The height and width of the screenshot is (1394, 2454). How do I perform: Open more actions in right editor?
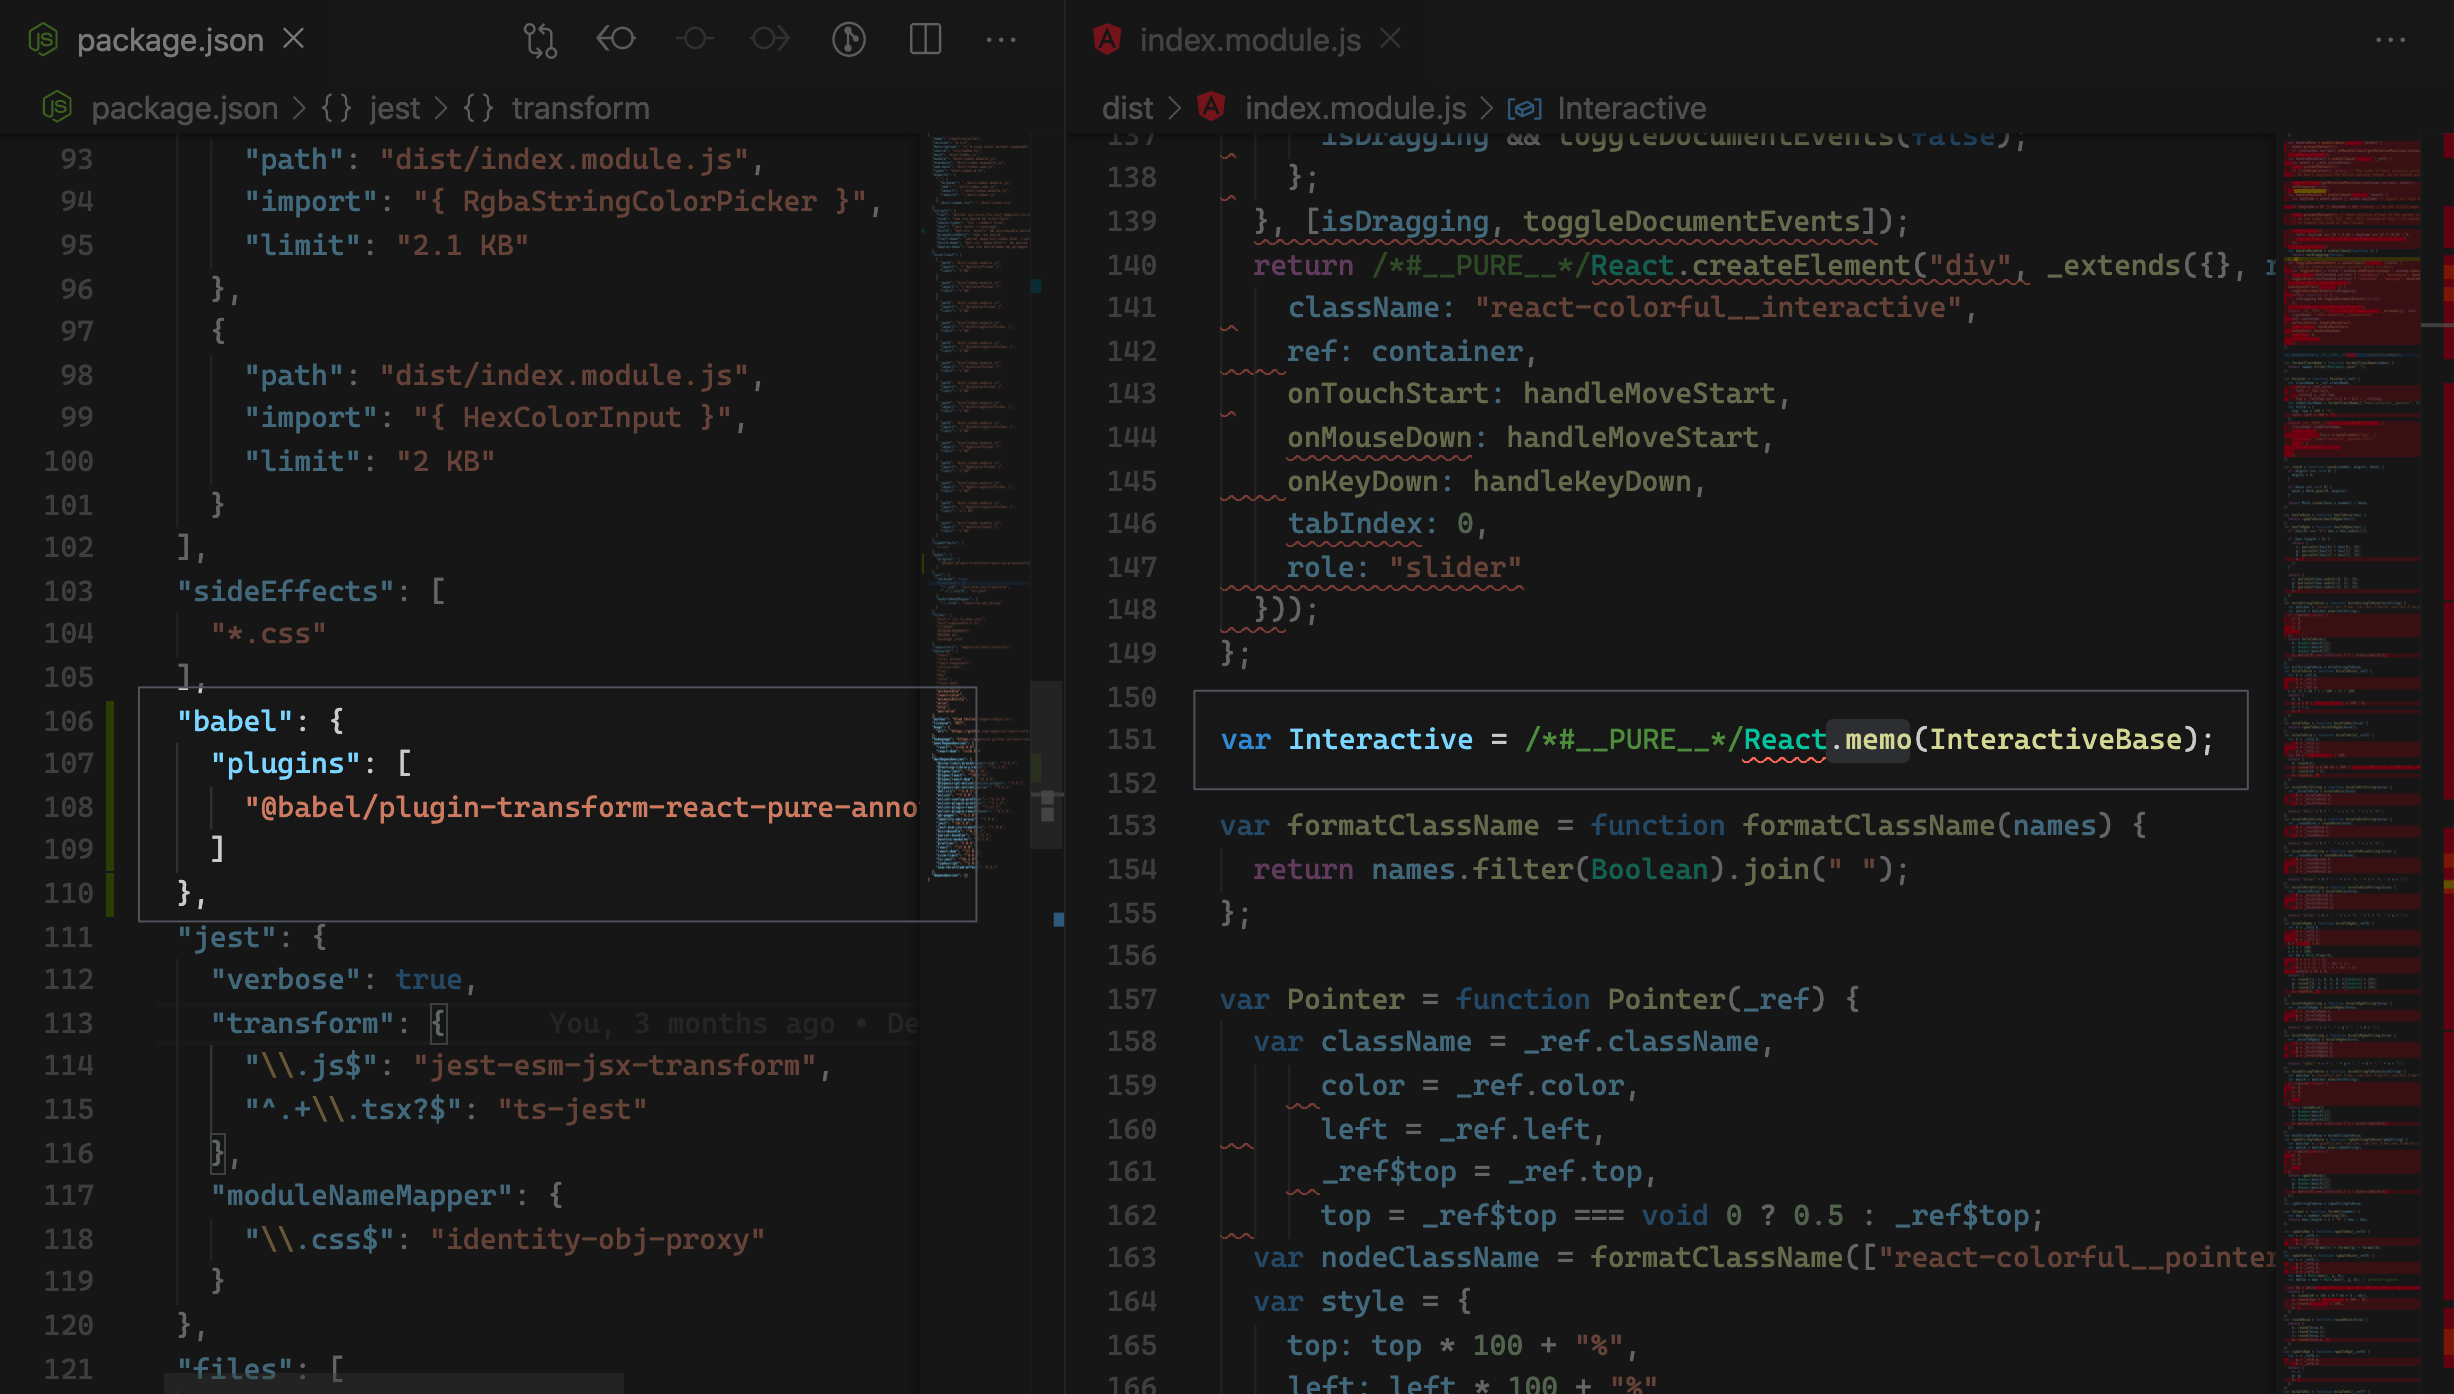click(2390, 40)
